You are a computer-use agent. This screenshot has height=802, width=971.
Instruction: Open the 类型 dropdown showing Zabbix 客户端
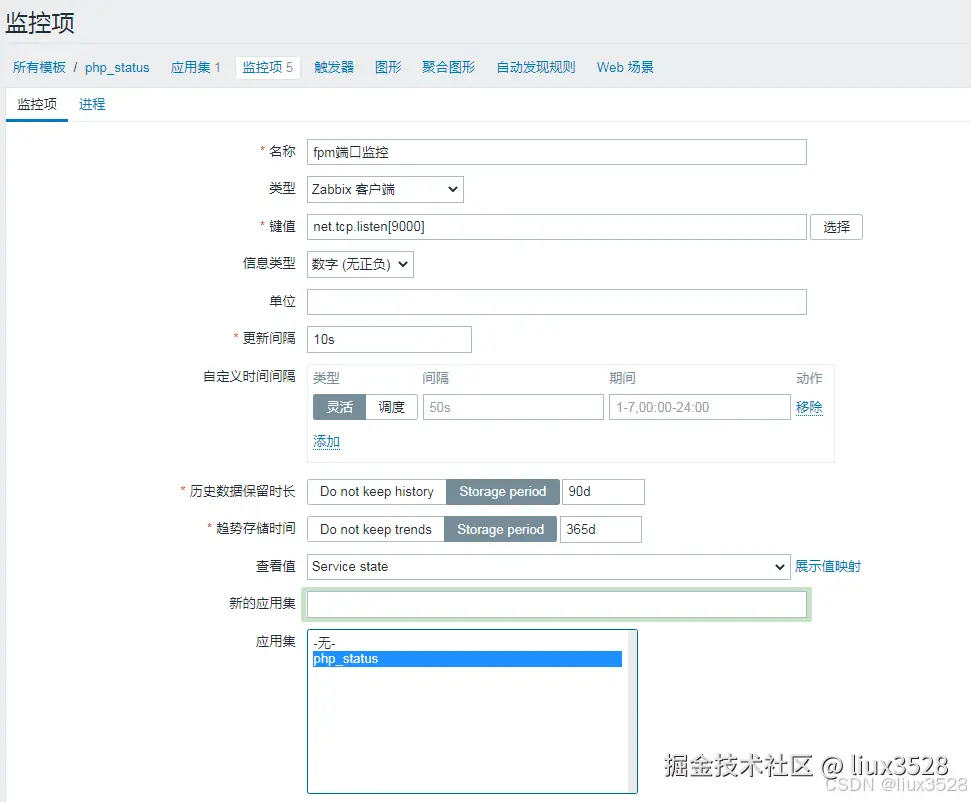384,189
